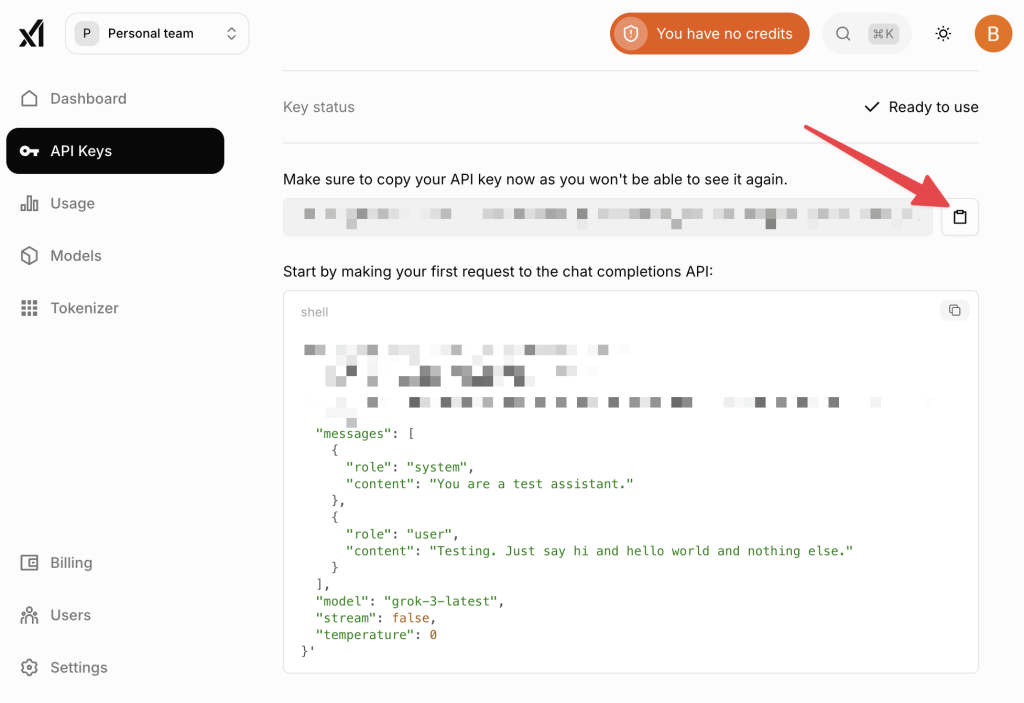The image size is (1024, 703).
Task: Click the xAI logo
Action: click(x=31, y=33)
